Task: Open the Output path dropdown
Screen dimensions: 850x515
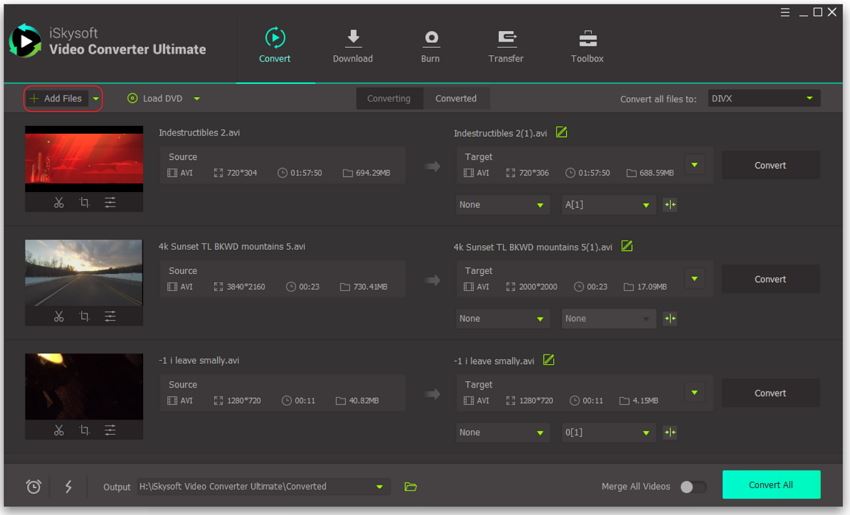Action: 380,487
